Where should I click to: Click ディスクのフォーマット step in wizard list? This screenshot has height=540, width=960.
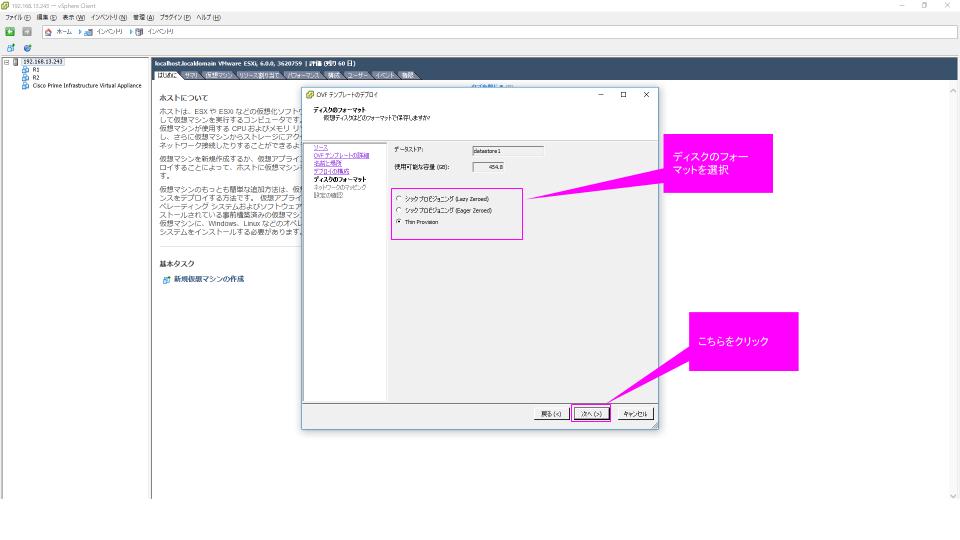point(340,179)
